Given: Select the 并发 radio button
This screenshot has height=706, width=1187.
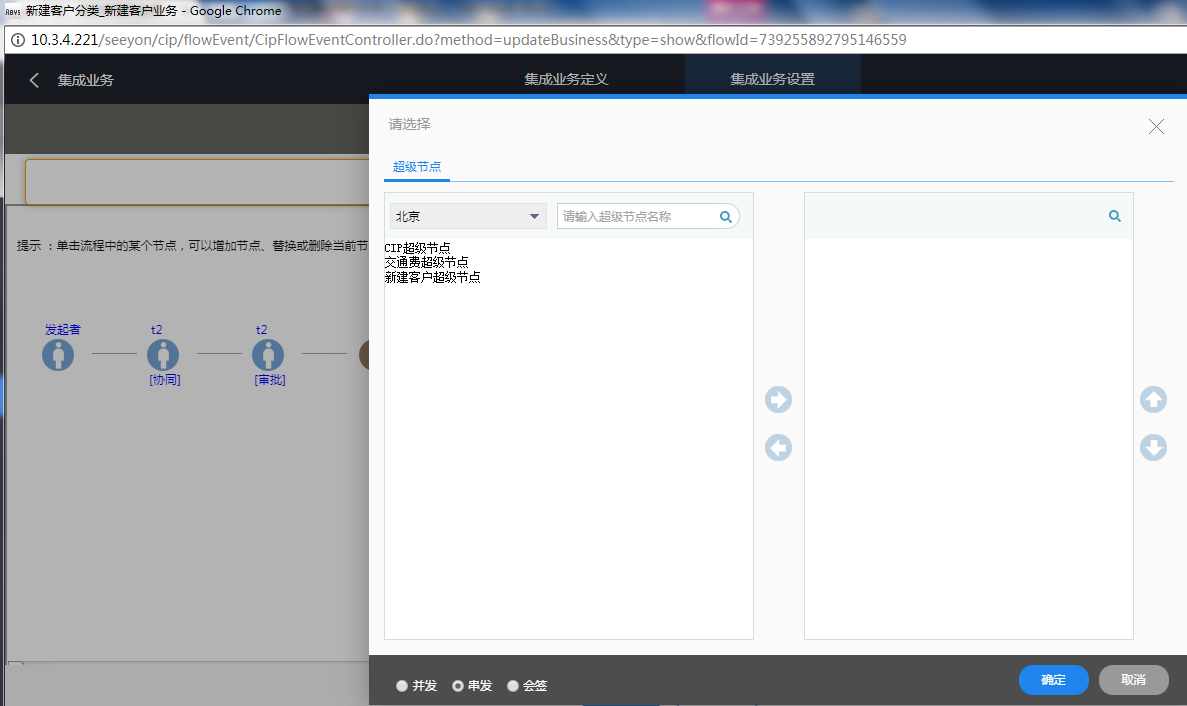Looking at the screenshot, I should pyautogui.click(x=402, y=686).
